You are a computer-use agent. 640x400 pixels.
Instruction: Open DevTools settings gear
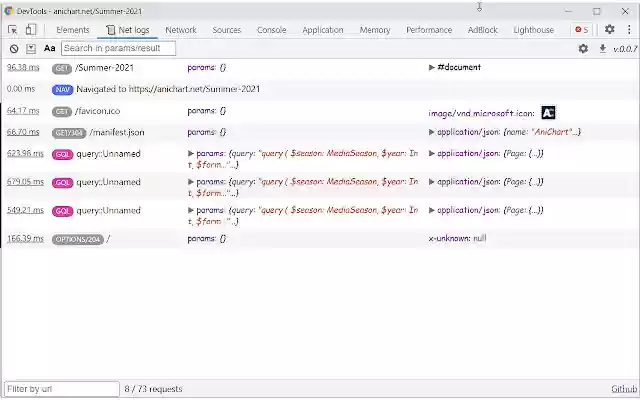coord(609,29)
